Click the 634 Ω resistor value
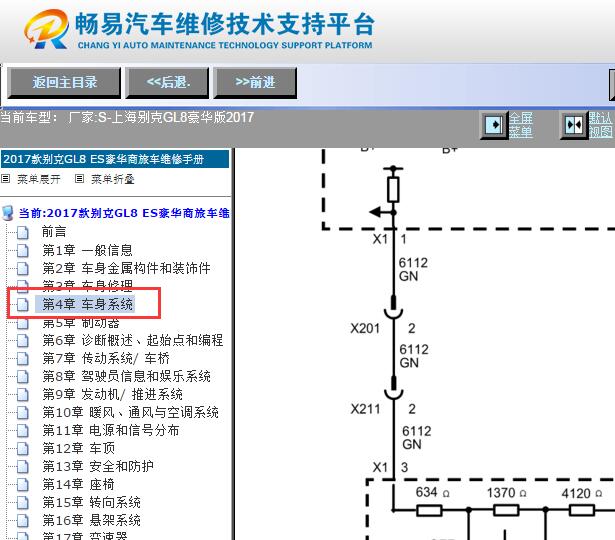 point(433,492)
